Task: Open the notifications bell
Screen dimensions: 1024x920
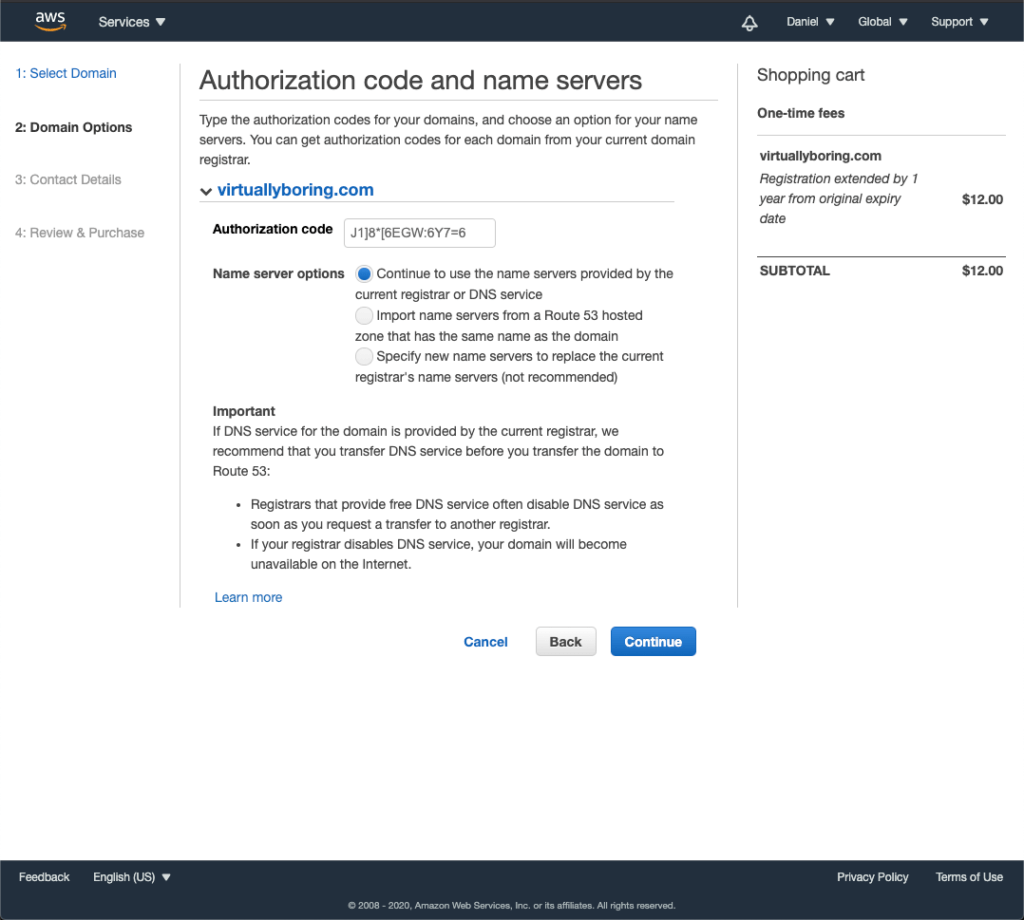Action: coord(749,21)
